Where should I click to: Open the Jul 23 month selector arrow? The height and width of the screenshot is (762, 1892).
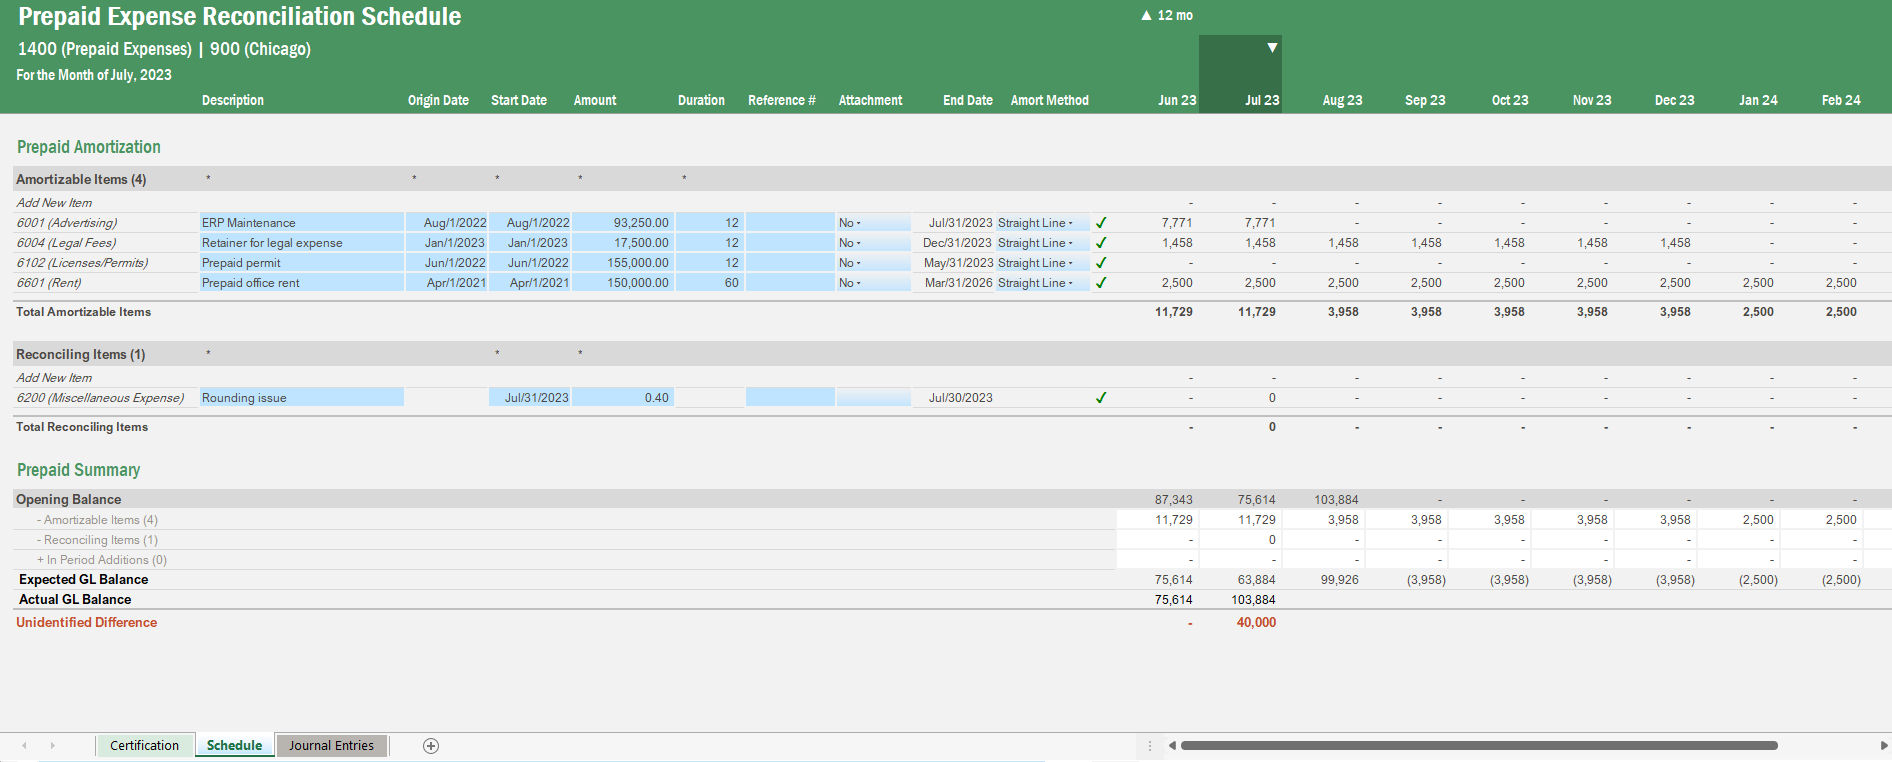coord(1272,48)
